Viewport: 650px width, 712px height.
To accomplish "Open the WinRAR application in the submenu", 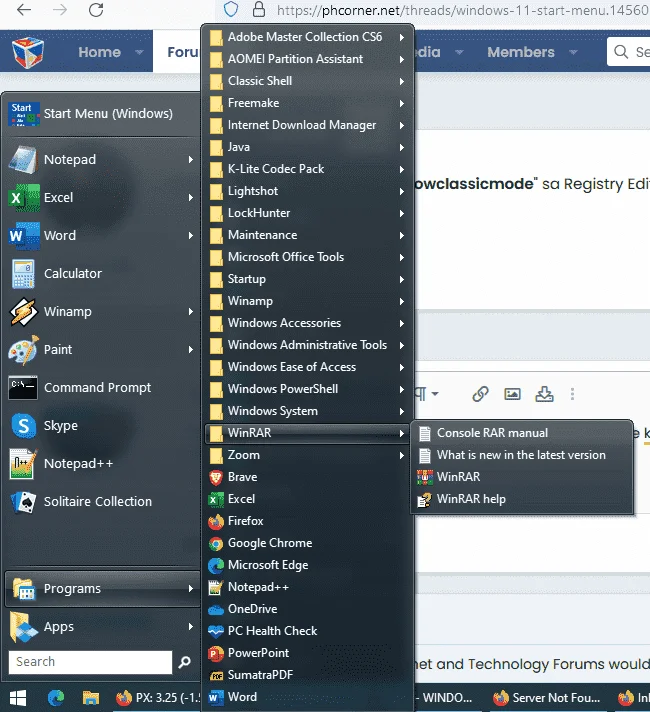I will pos(521,477).
